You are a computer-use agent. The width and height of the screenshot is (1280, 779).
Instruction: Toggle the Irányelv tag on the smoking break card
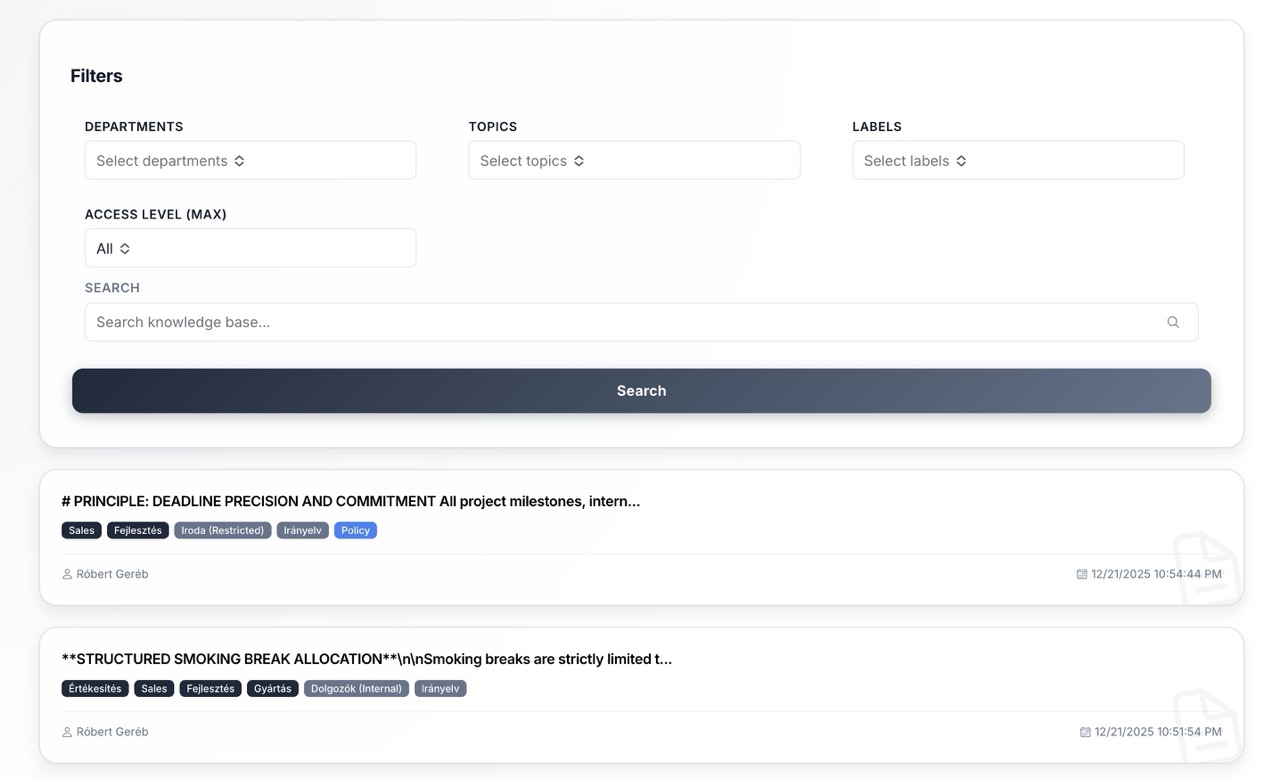click(440, 688)
